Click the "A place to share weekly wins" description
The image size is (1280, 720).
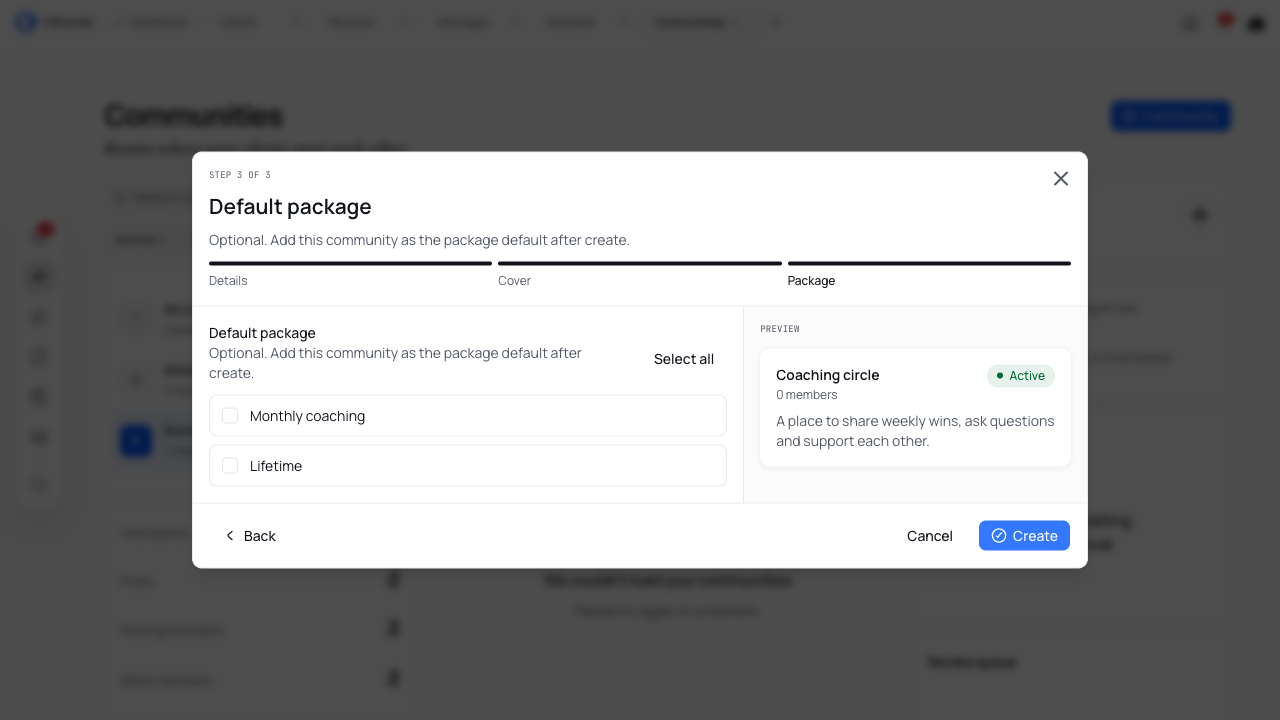pyautogui.click(x=915, y=431)
